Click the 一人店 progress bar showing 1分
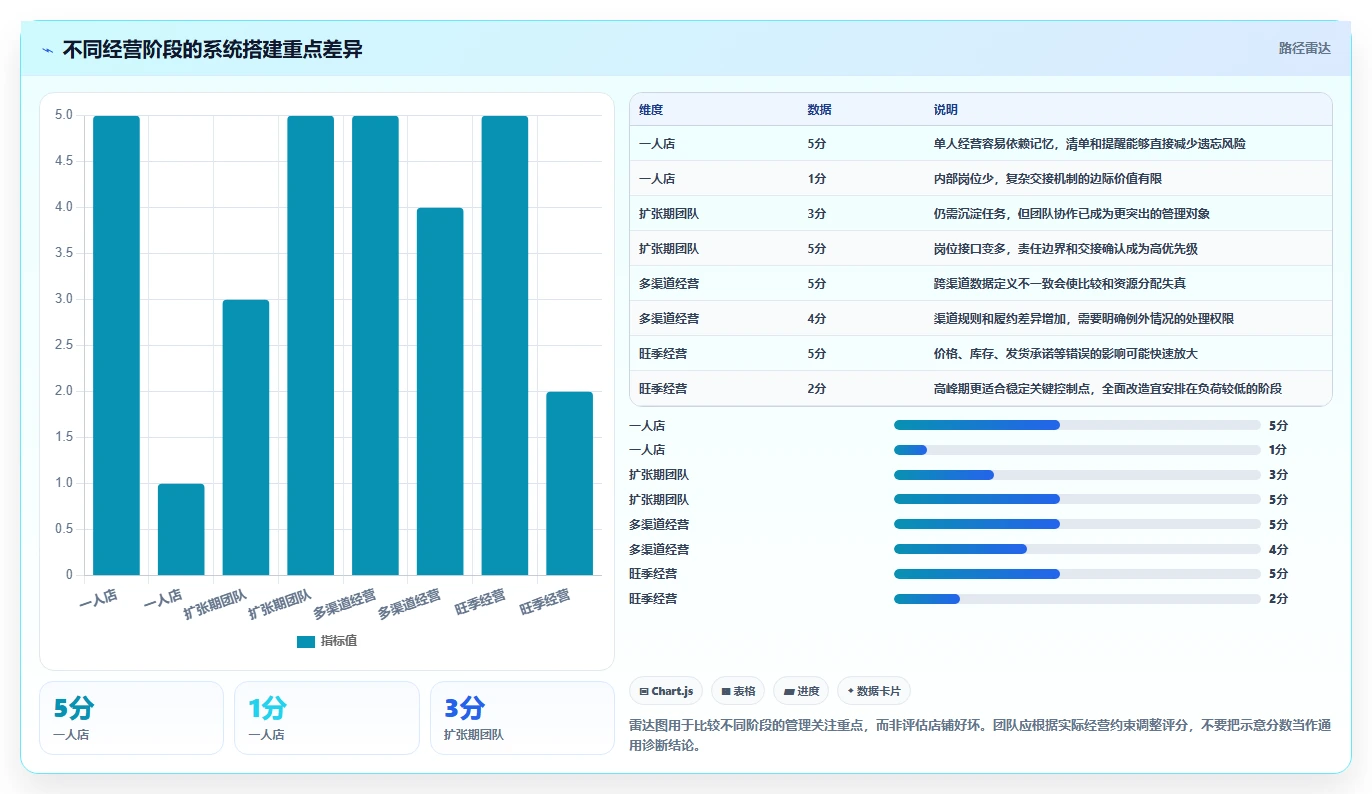Image resolution: width=1372 pixels, height=794 pixels. point(1077,450)
